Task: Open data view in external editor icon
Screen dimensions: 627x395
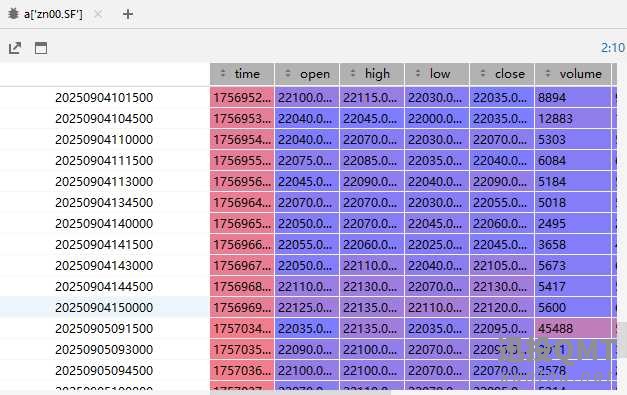Action: [15, 48]
